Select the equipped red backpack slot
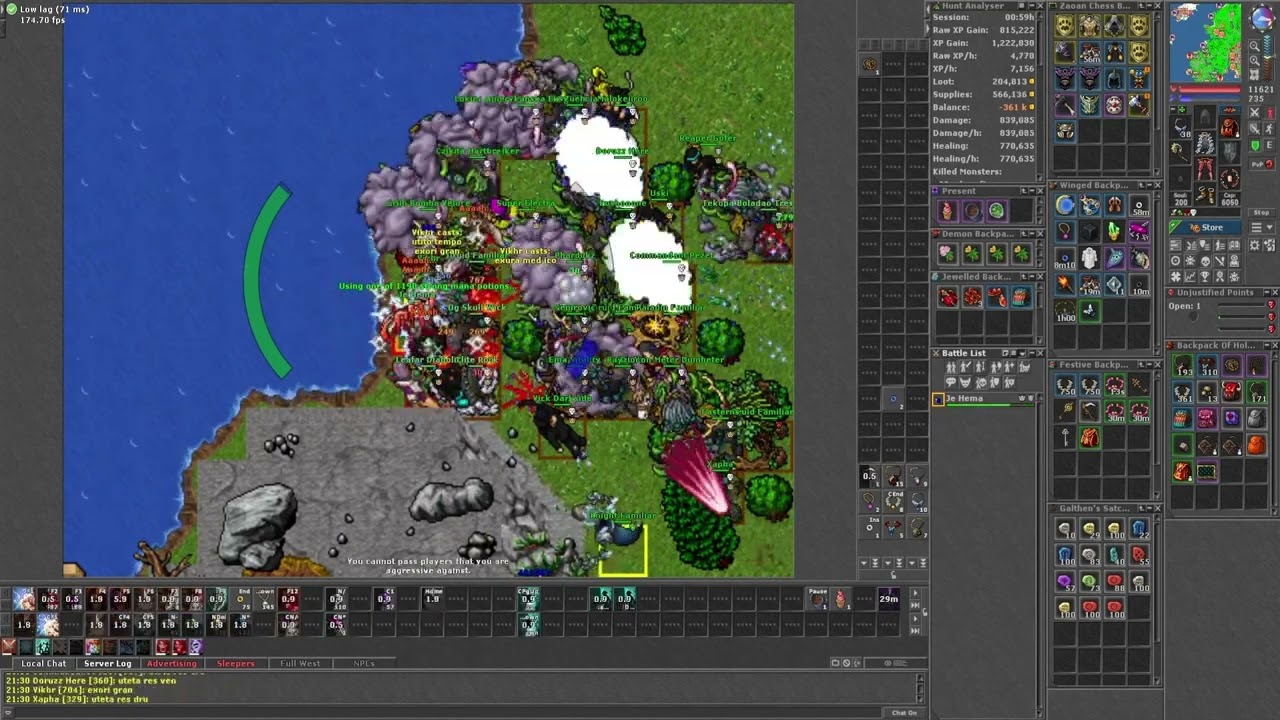 click(x=1230, y=127)
